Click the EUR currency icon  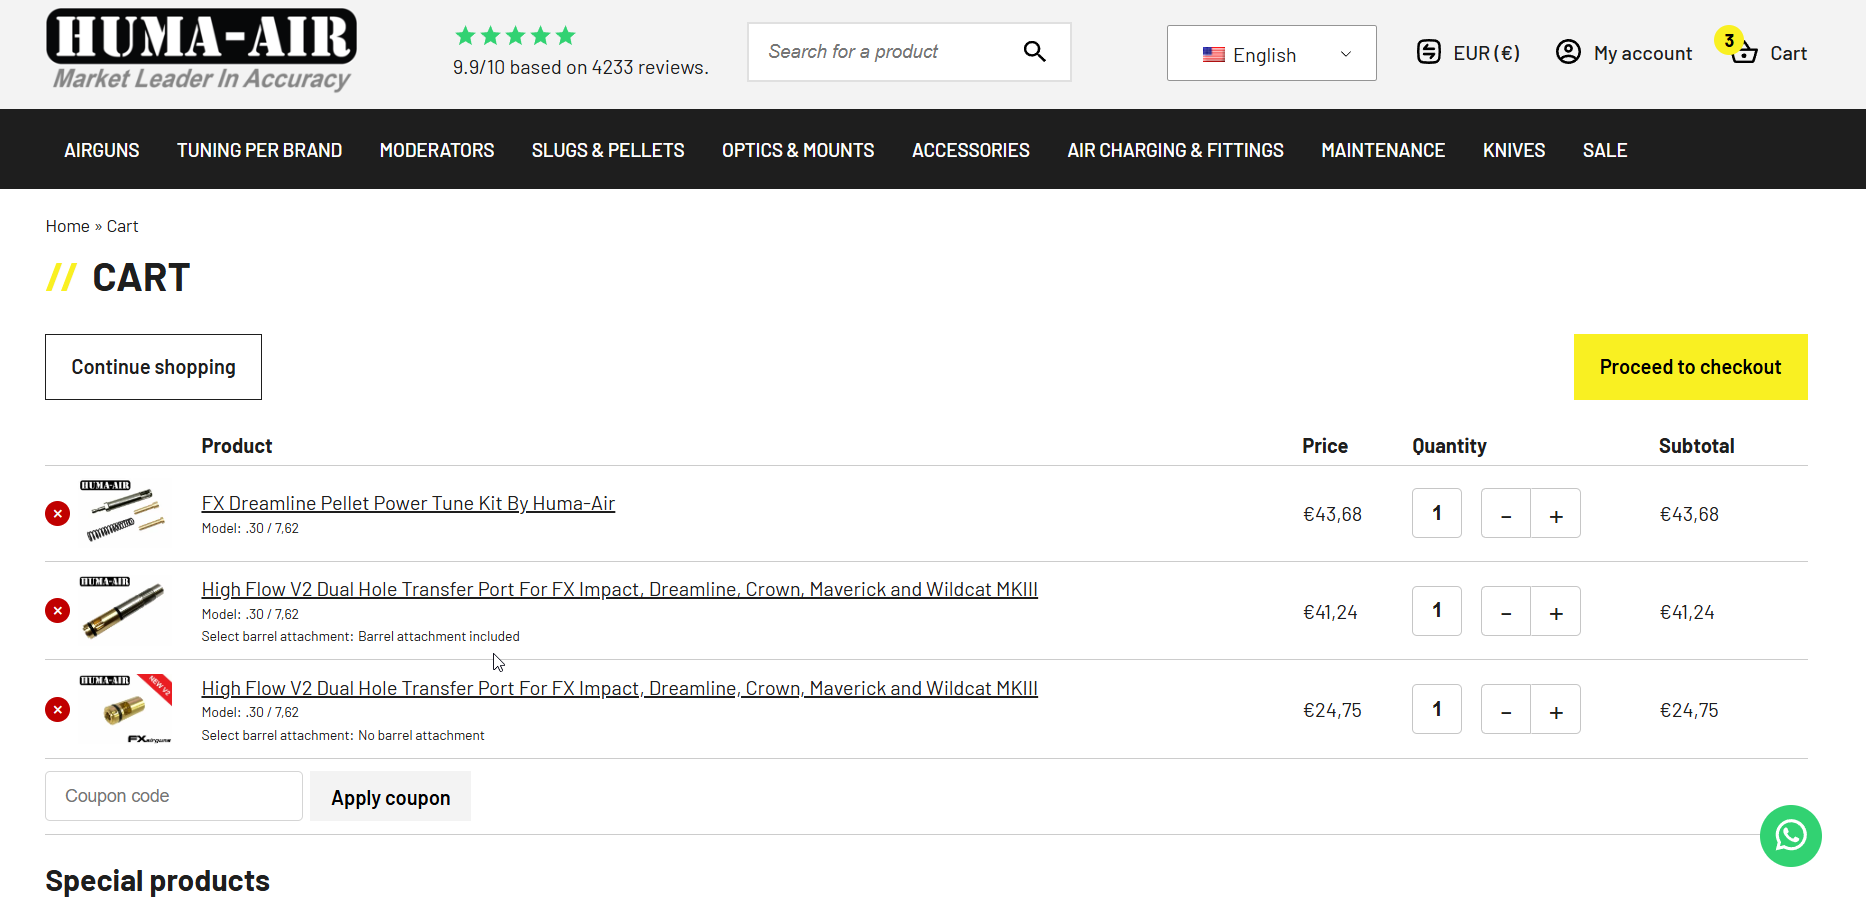(1429, 52)
